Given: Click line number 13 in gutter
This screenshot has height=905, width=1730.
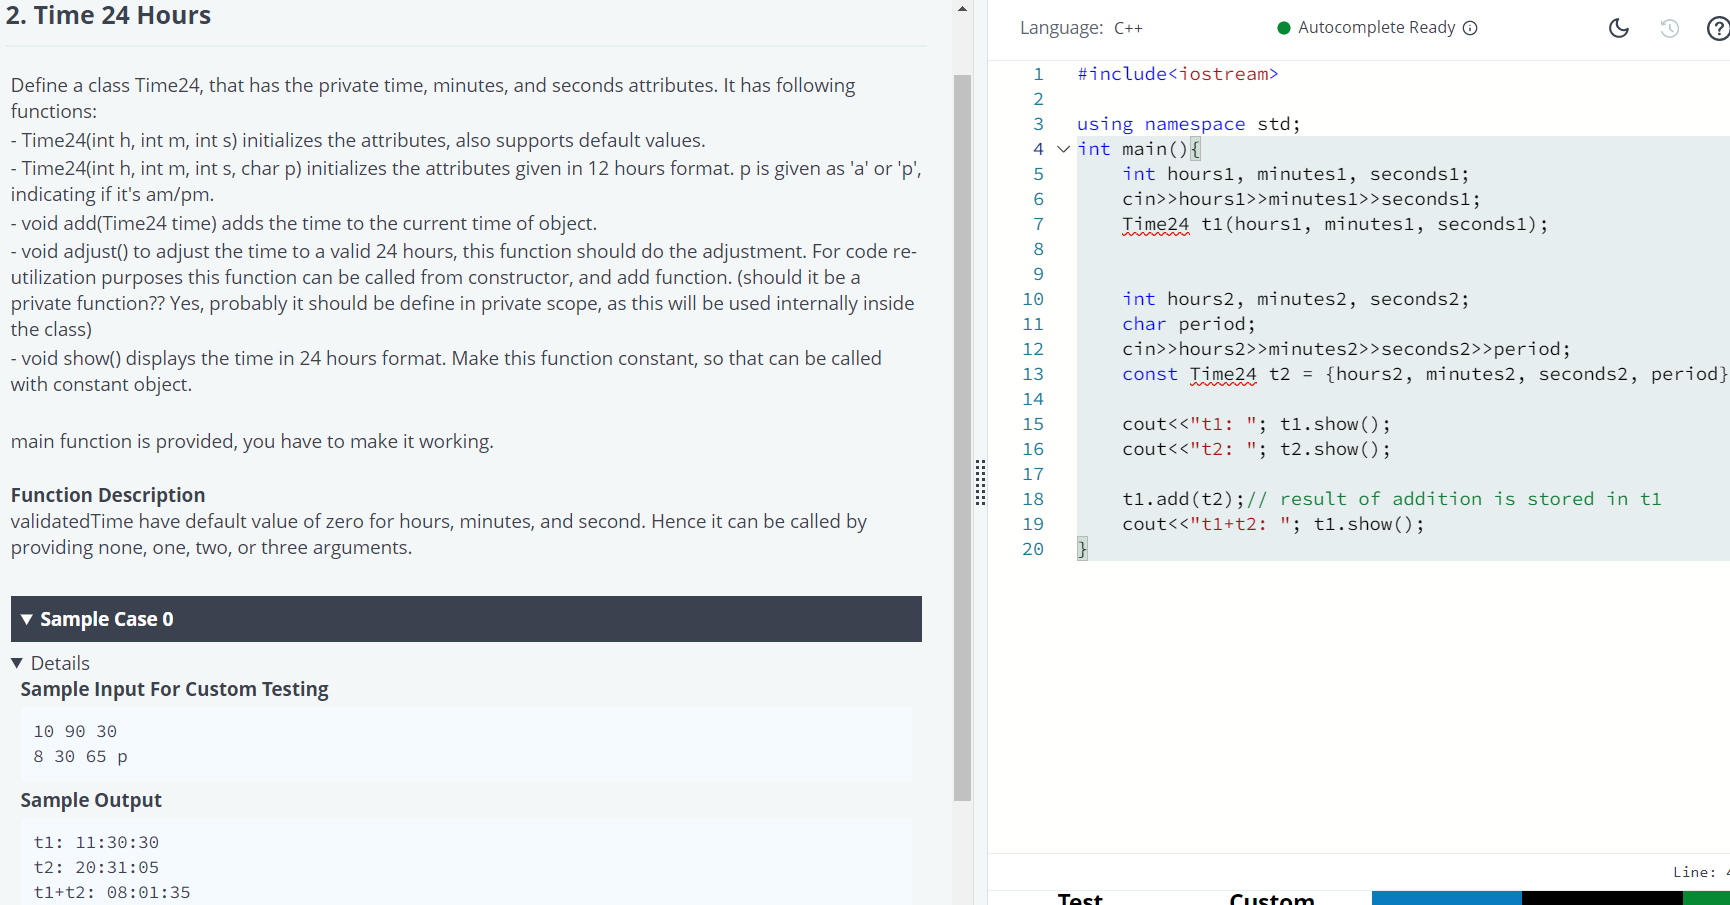Looking at the screenshot, I should click(x=1033, y=374).
